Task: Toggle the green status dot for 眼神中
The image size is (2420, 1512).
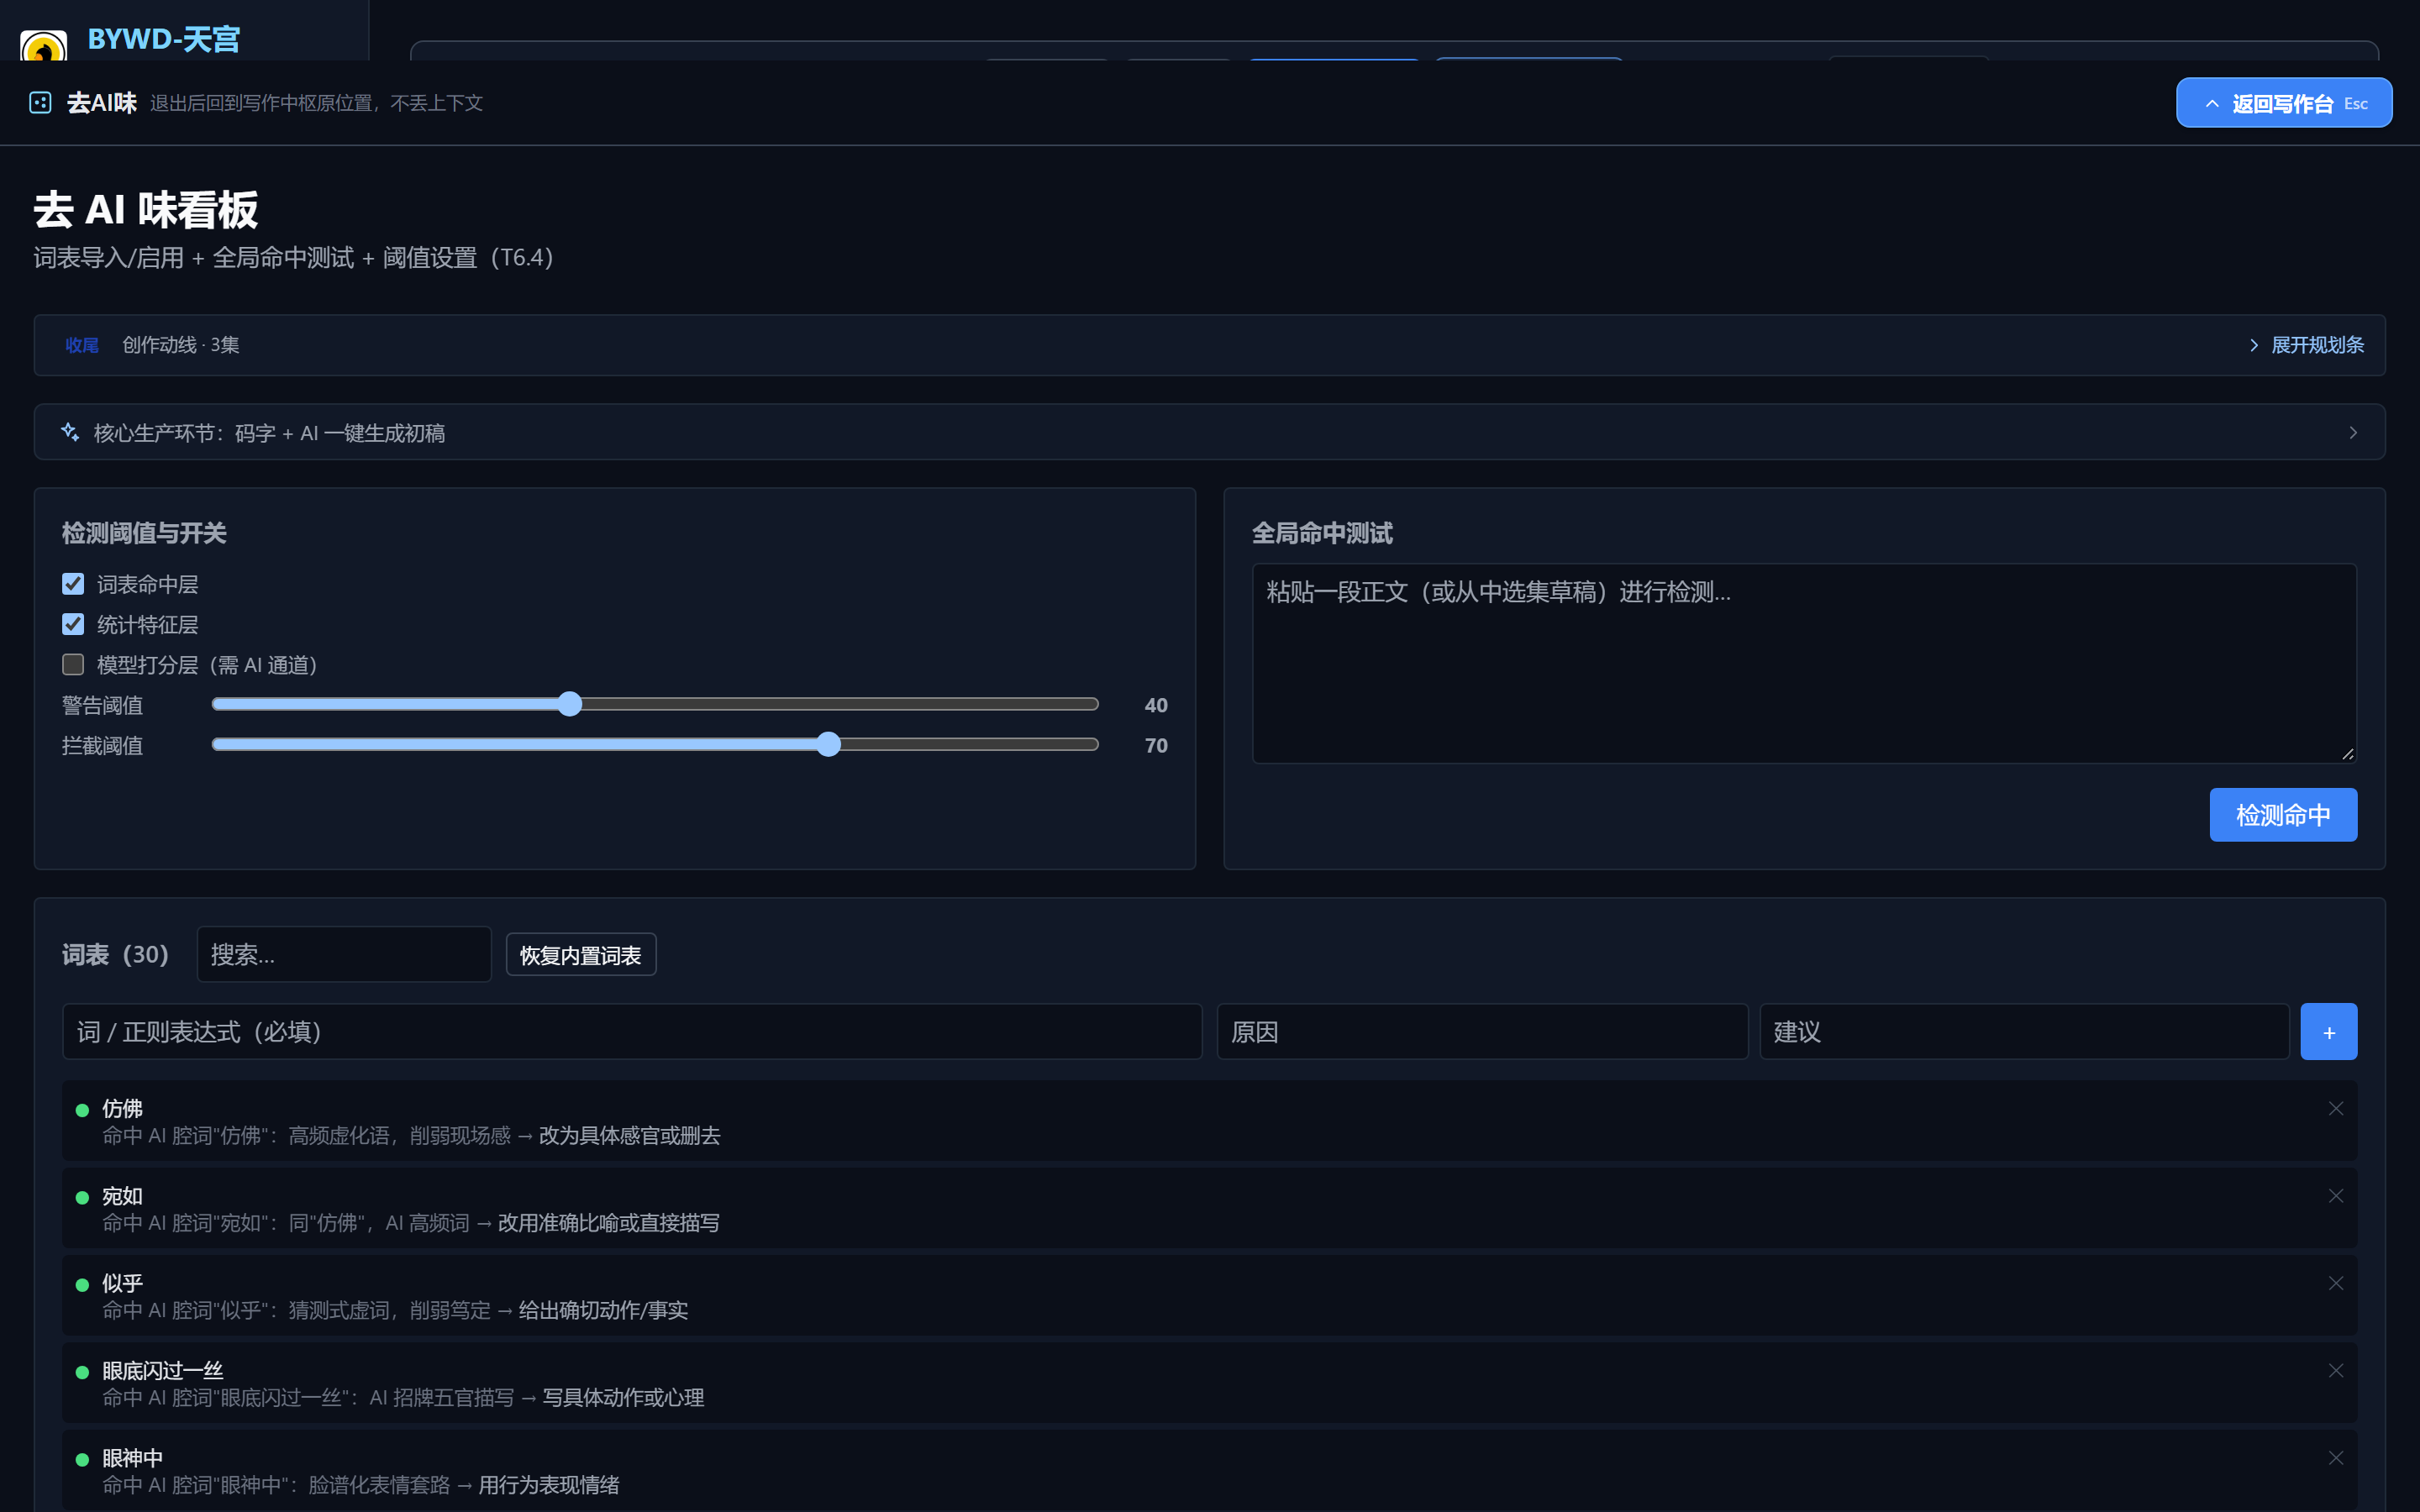Action: [x=83, y=1459]
